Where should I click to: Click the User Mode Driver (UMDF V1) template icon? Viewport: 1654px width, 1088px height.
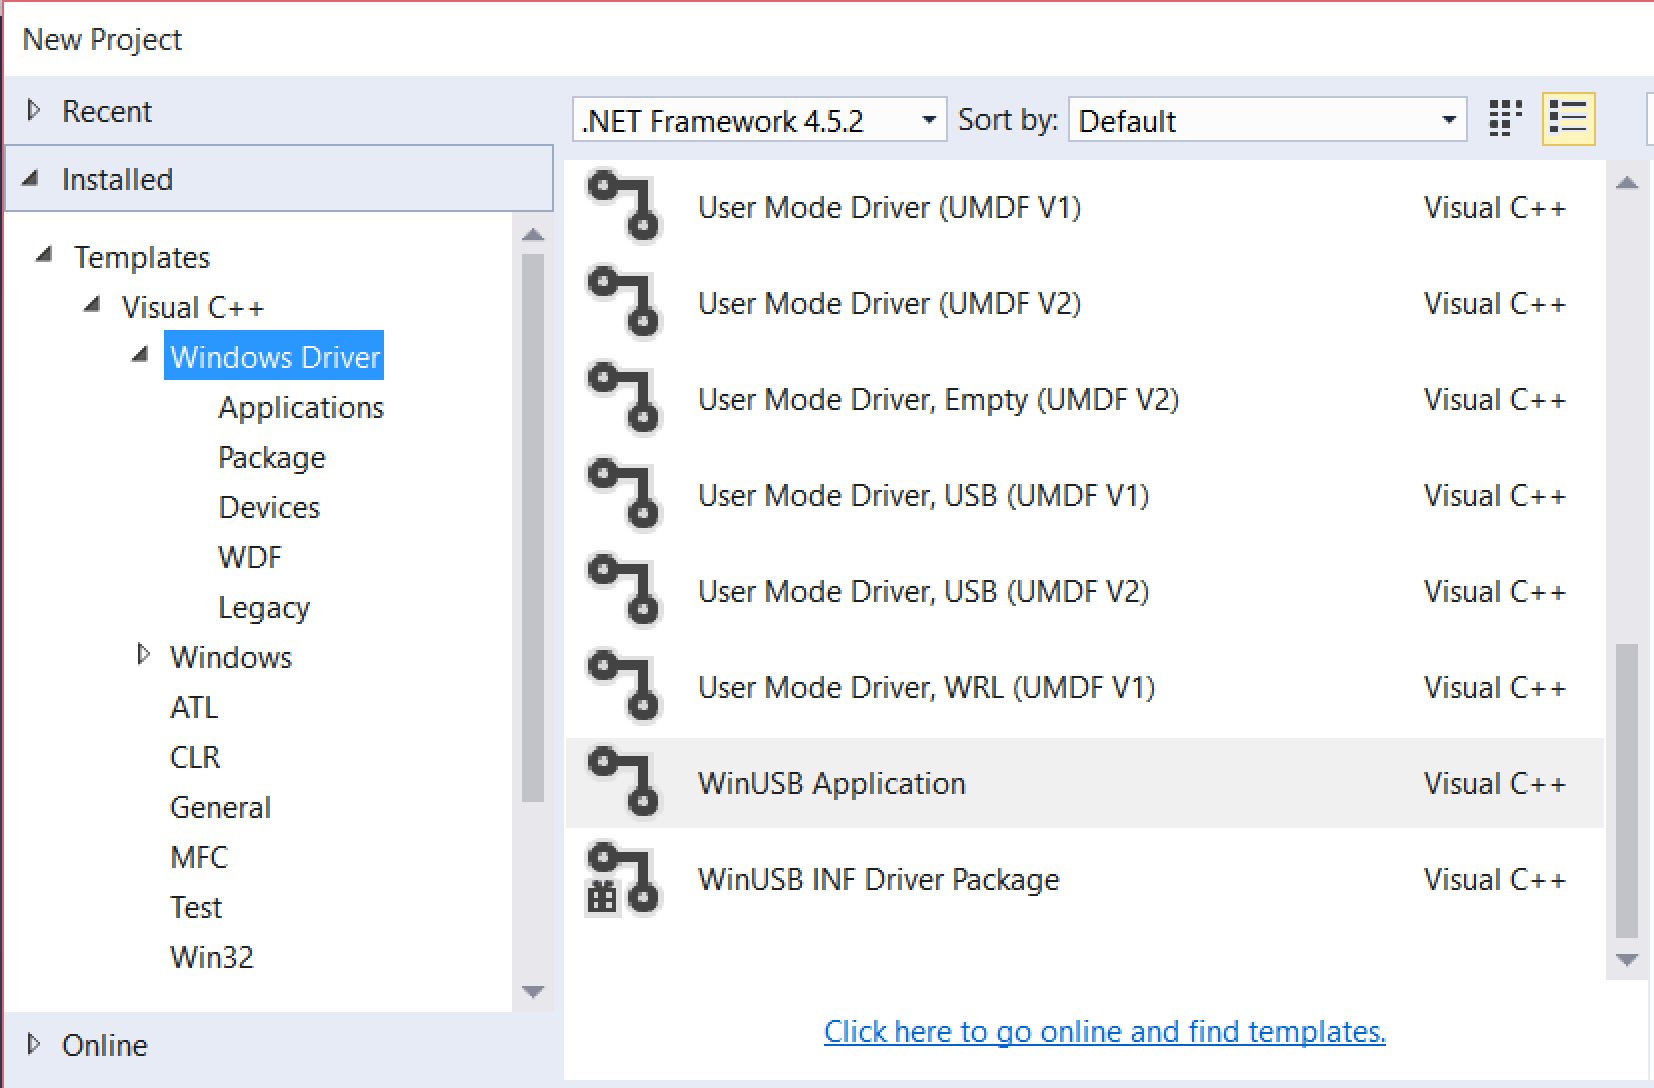click(x=624, y=207)
